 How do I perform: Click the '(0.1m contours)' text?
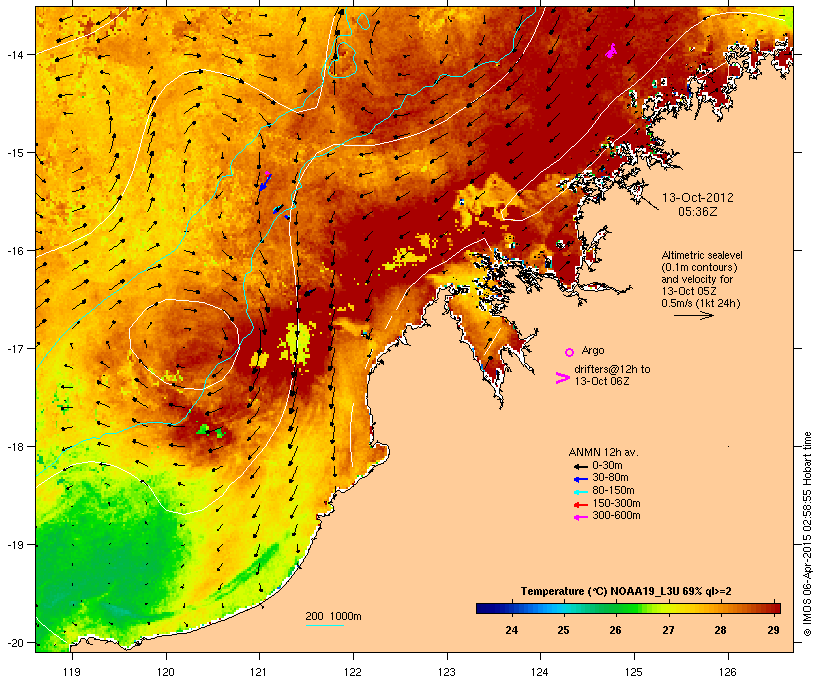(699, 267)
